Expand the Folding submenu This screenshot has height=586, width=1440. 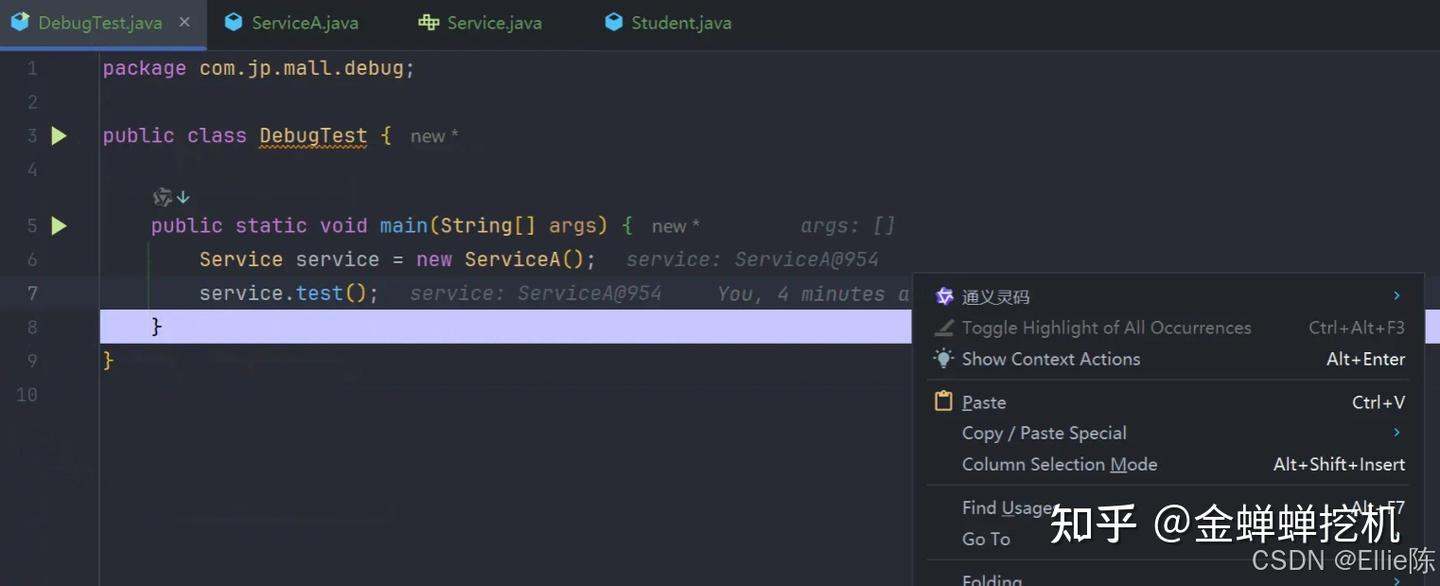click(x=991, y=578)
